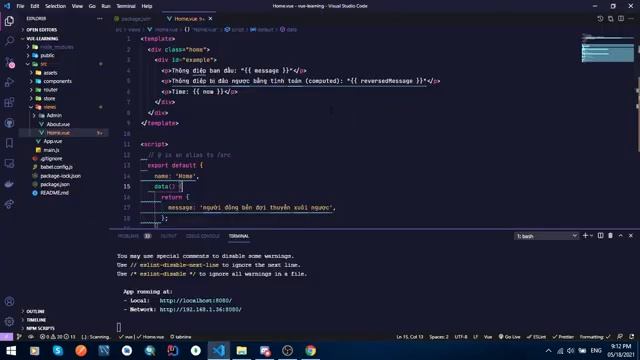This screenshot has height=360, width=640.
Task: Open the Extensions view
Action: tap(9, 102)
